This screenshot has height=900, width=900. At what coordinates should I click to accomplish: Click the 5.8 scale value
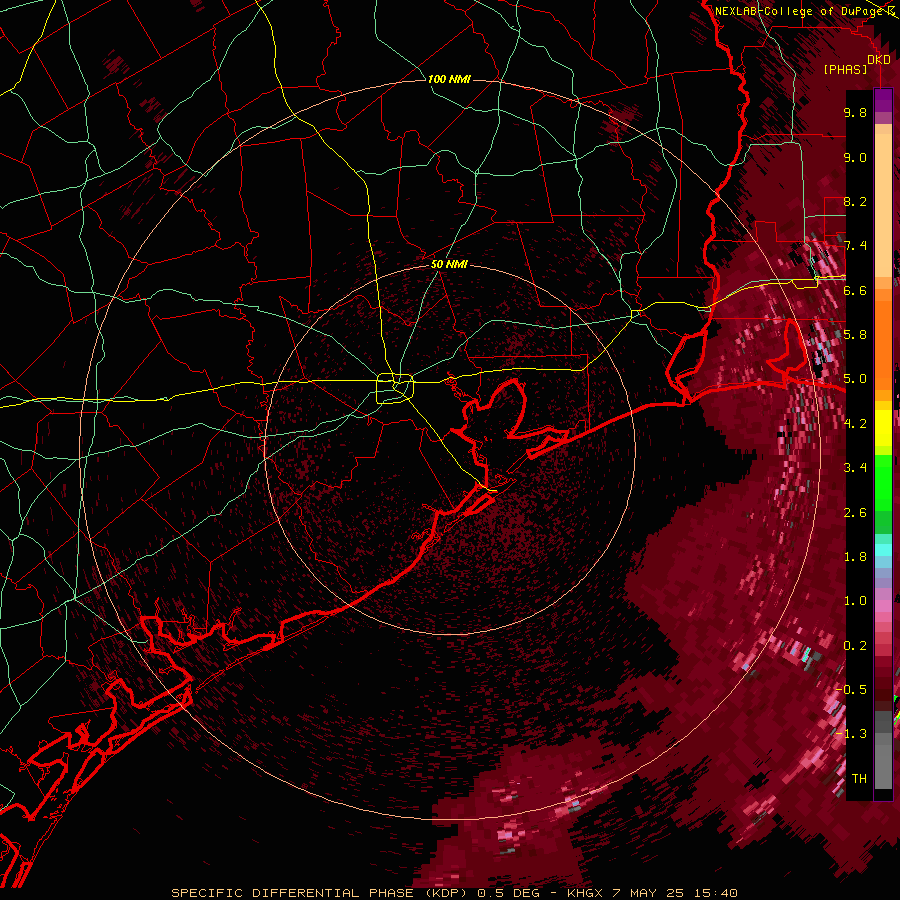(855, 335)
